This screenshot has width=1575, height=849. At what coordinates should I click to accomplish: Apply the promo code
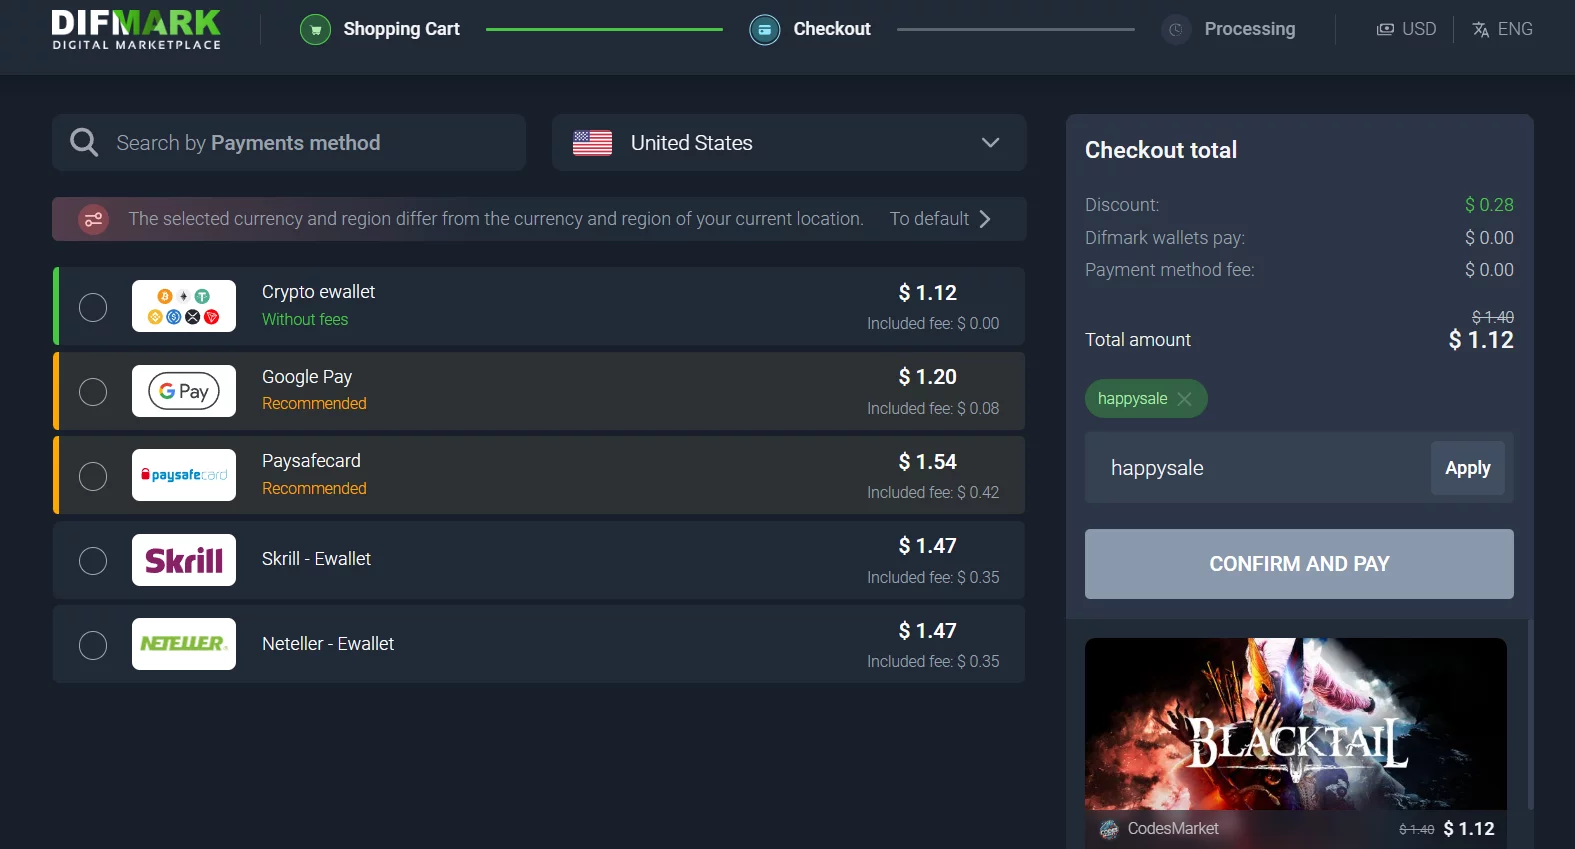[1467, 468]
